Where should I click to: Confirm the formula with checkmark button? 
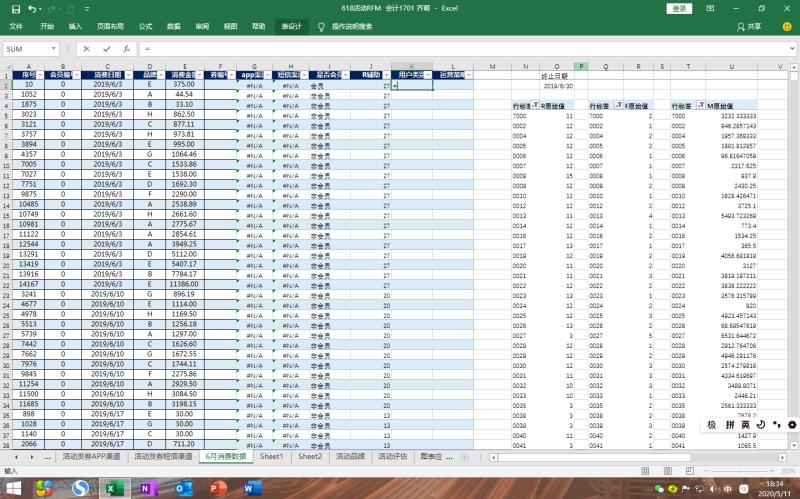(x=107, y=48)
